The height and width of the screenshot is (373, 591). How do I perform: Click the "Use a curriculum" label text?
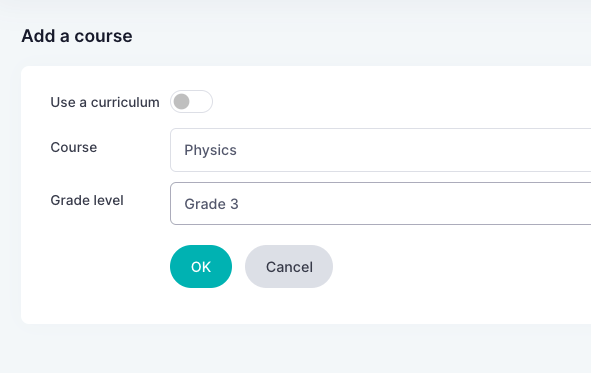105,102
